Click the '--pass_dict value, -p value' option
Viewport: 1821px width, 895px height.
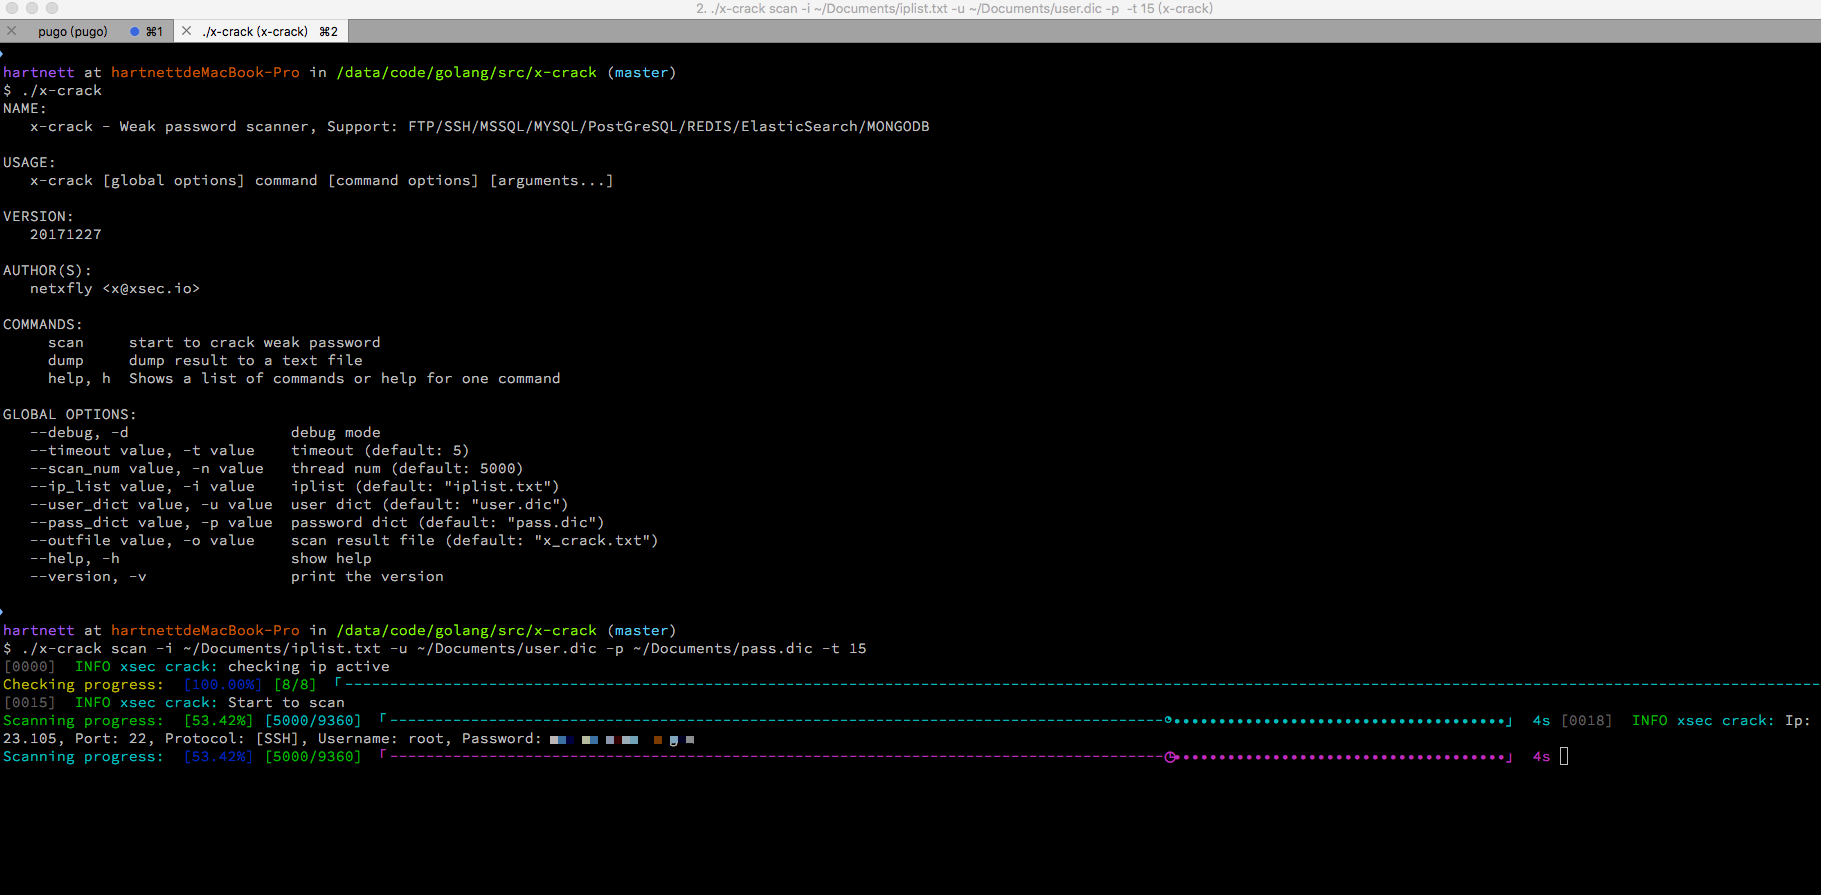click(x=151, y=522)
